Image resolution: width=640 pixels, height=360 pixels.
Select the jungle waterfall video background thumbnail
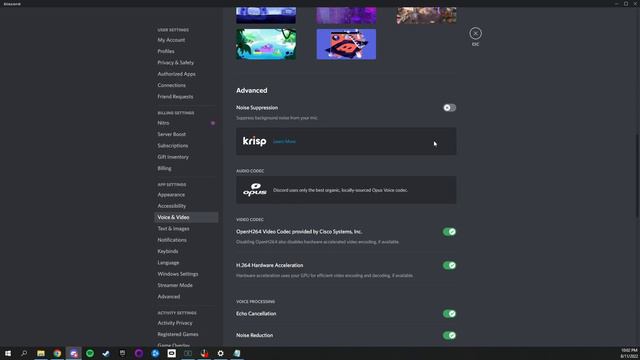[x=266, y=44]
